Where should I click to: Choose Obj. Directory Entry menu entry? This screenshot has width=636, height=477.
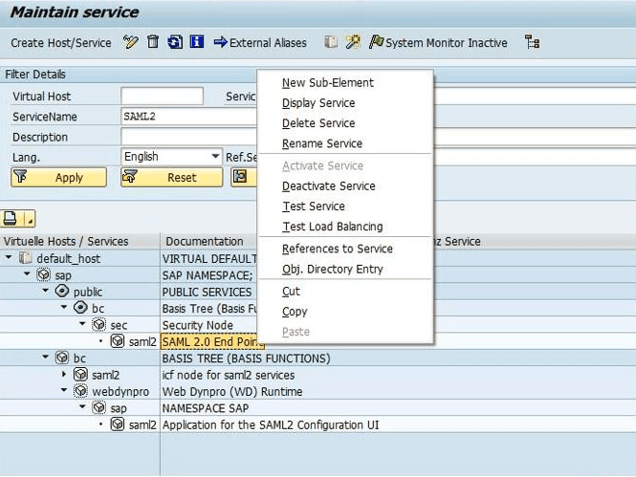pyautogui.click(x=333, y=269)
